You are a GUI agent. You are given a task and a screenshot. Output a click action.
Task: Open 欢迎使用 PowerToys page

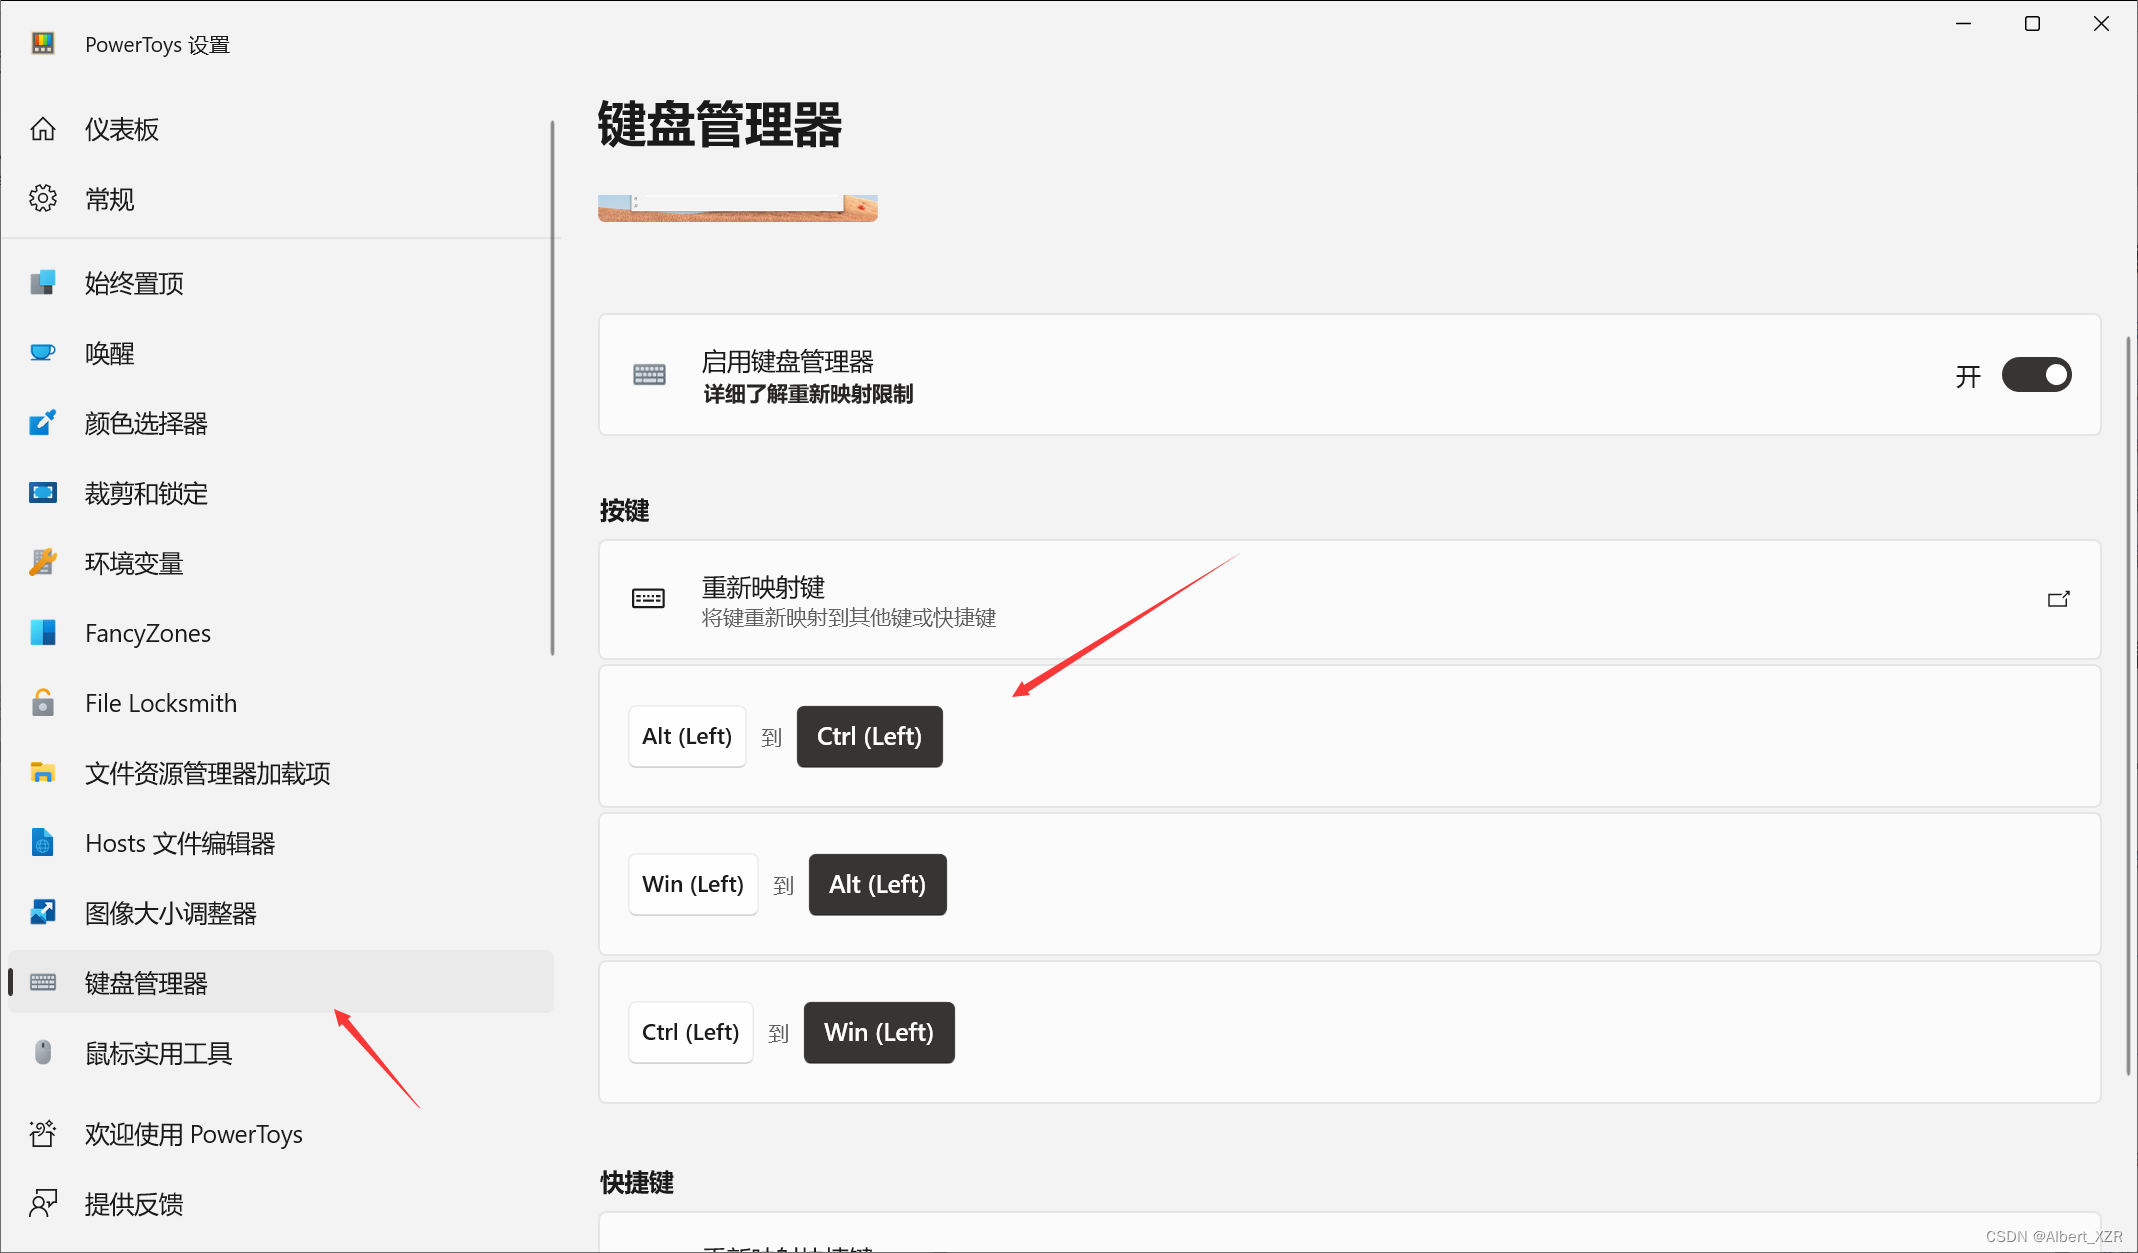(193, 1133)
